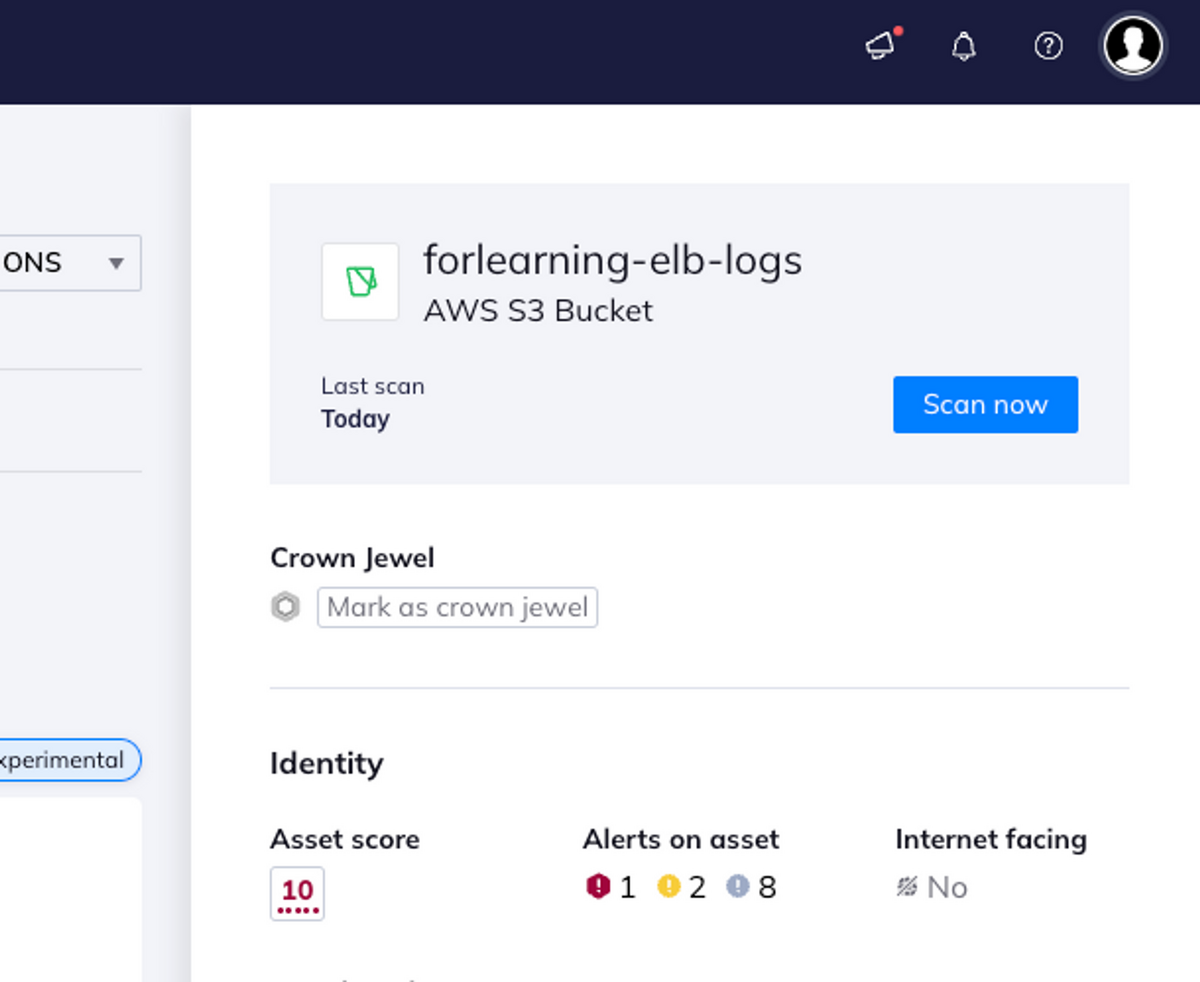1200x982 pixels.
Task: Click the critical alerts count 1
Action: click(x=627, y=887)
